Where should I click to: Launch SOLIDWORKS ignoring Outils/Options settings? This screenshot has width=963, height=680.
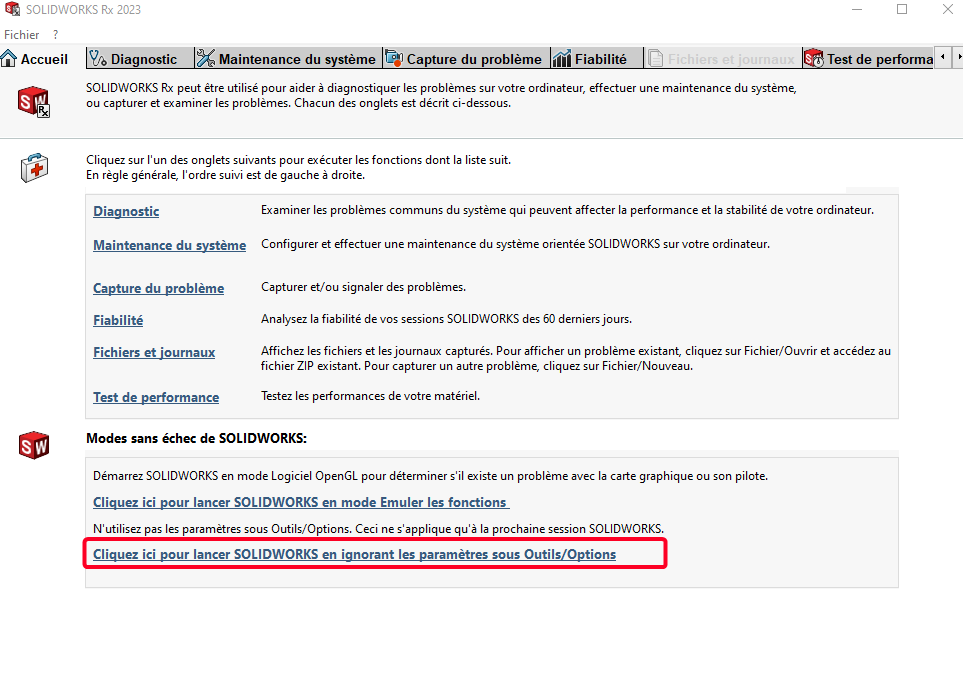pyautogui.click(x=354, y=554)
